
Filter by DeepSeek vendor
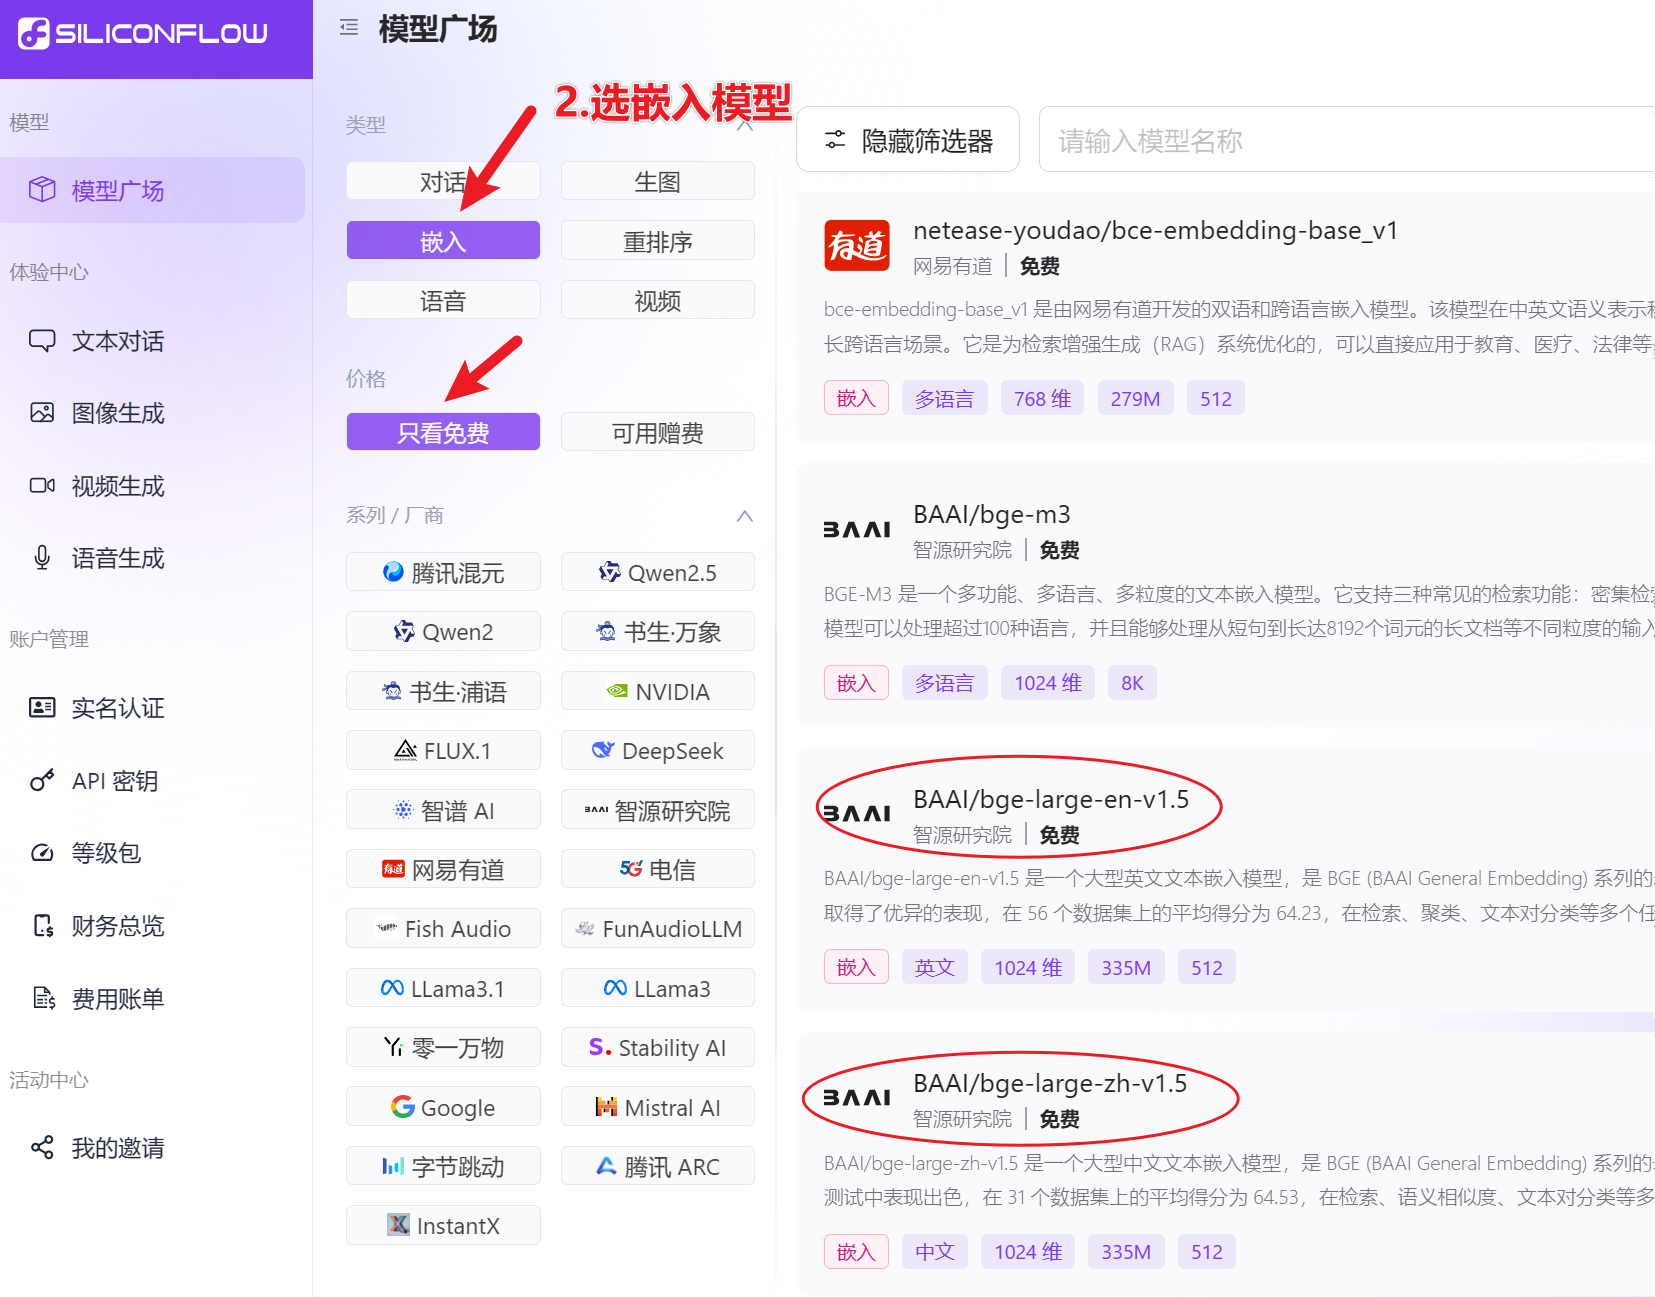pos(657,751)
